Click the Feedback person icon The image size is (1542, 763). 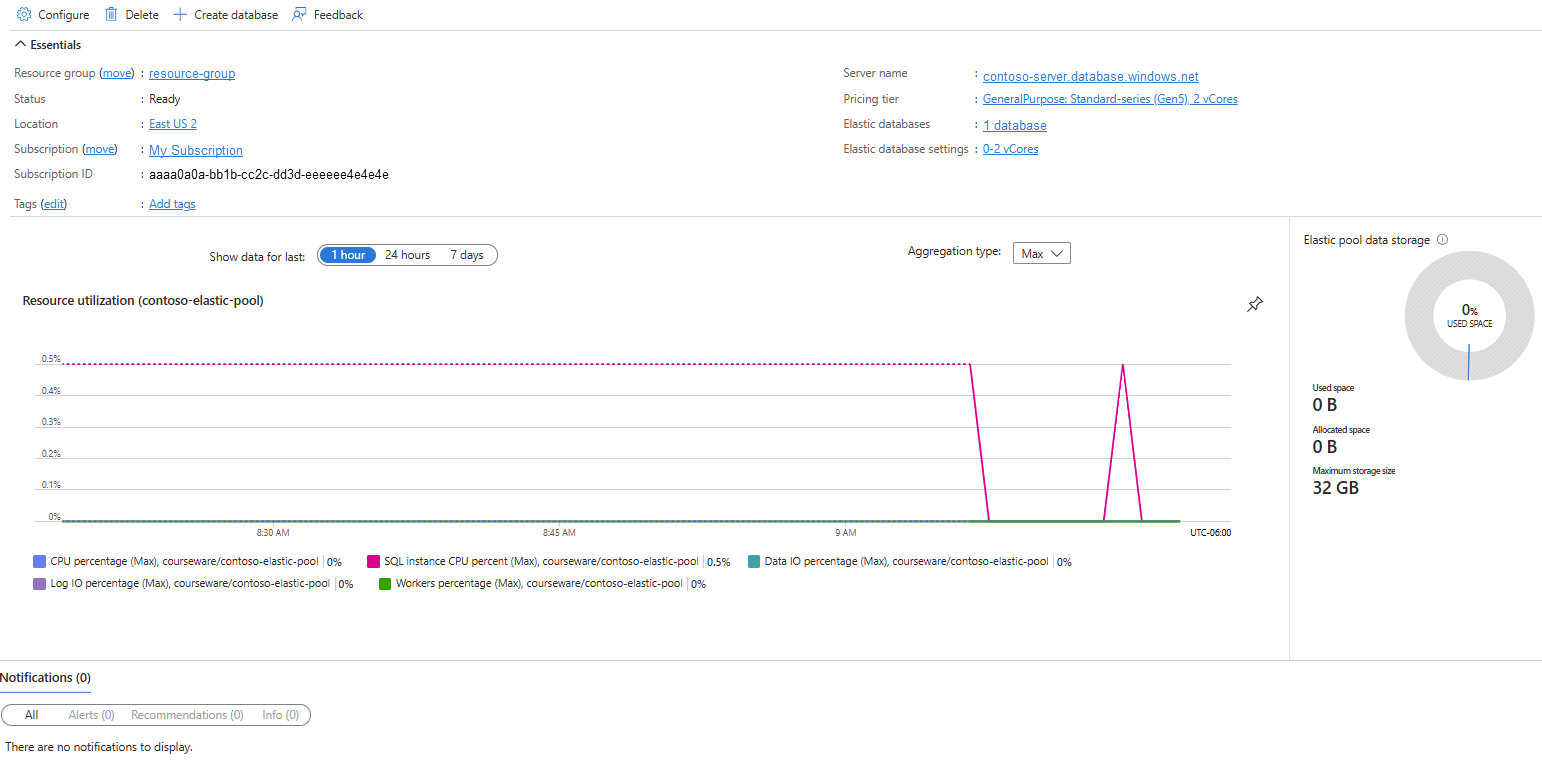[299, 15]
